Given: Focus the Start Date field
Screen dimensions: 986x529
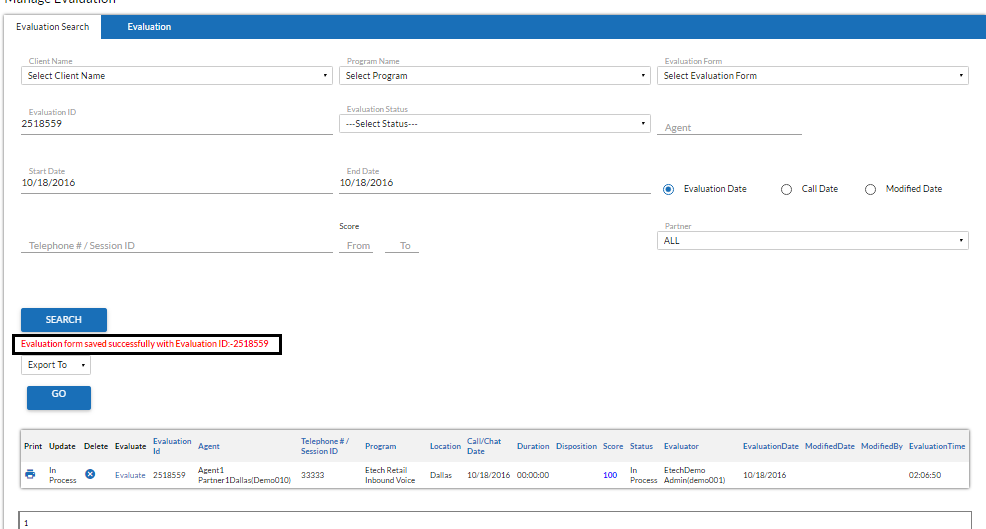Looking at the screenshot, I should [x=177, y=182].
